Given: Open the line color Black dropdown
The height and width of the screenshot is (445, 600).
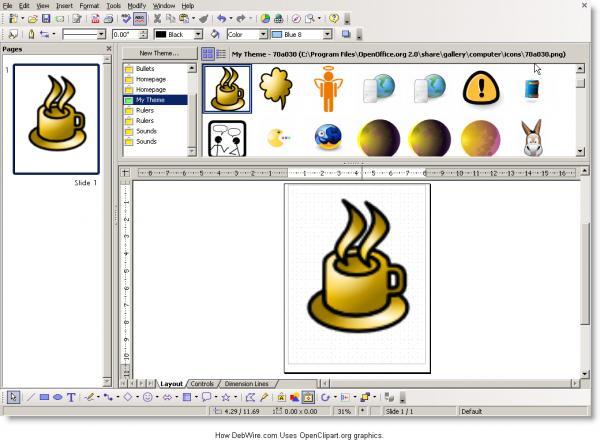Looking at the screenshot, I should pyautogui.click(x=201, y=34).
